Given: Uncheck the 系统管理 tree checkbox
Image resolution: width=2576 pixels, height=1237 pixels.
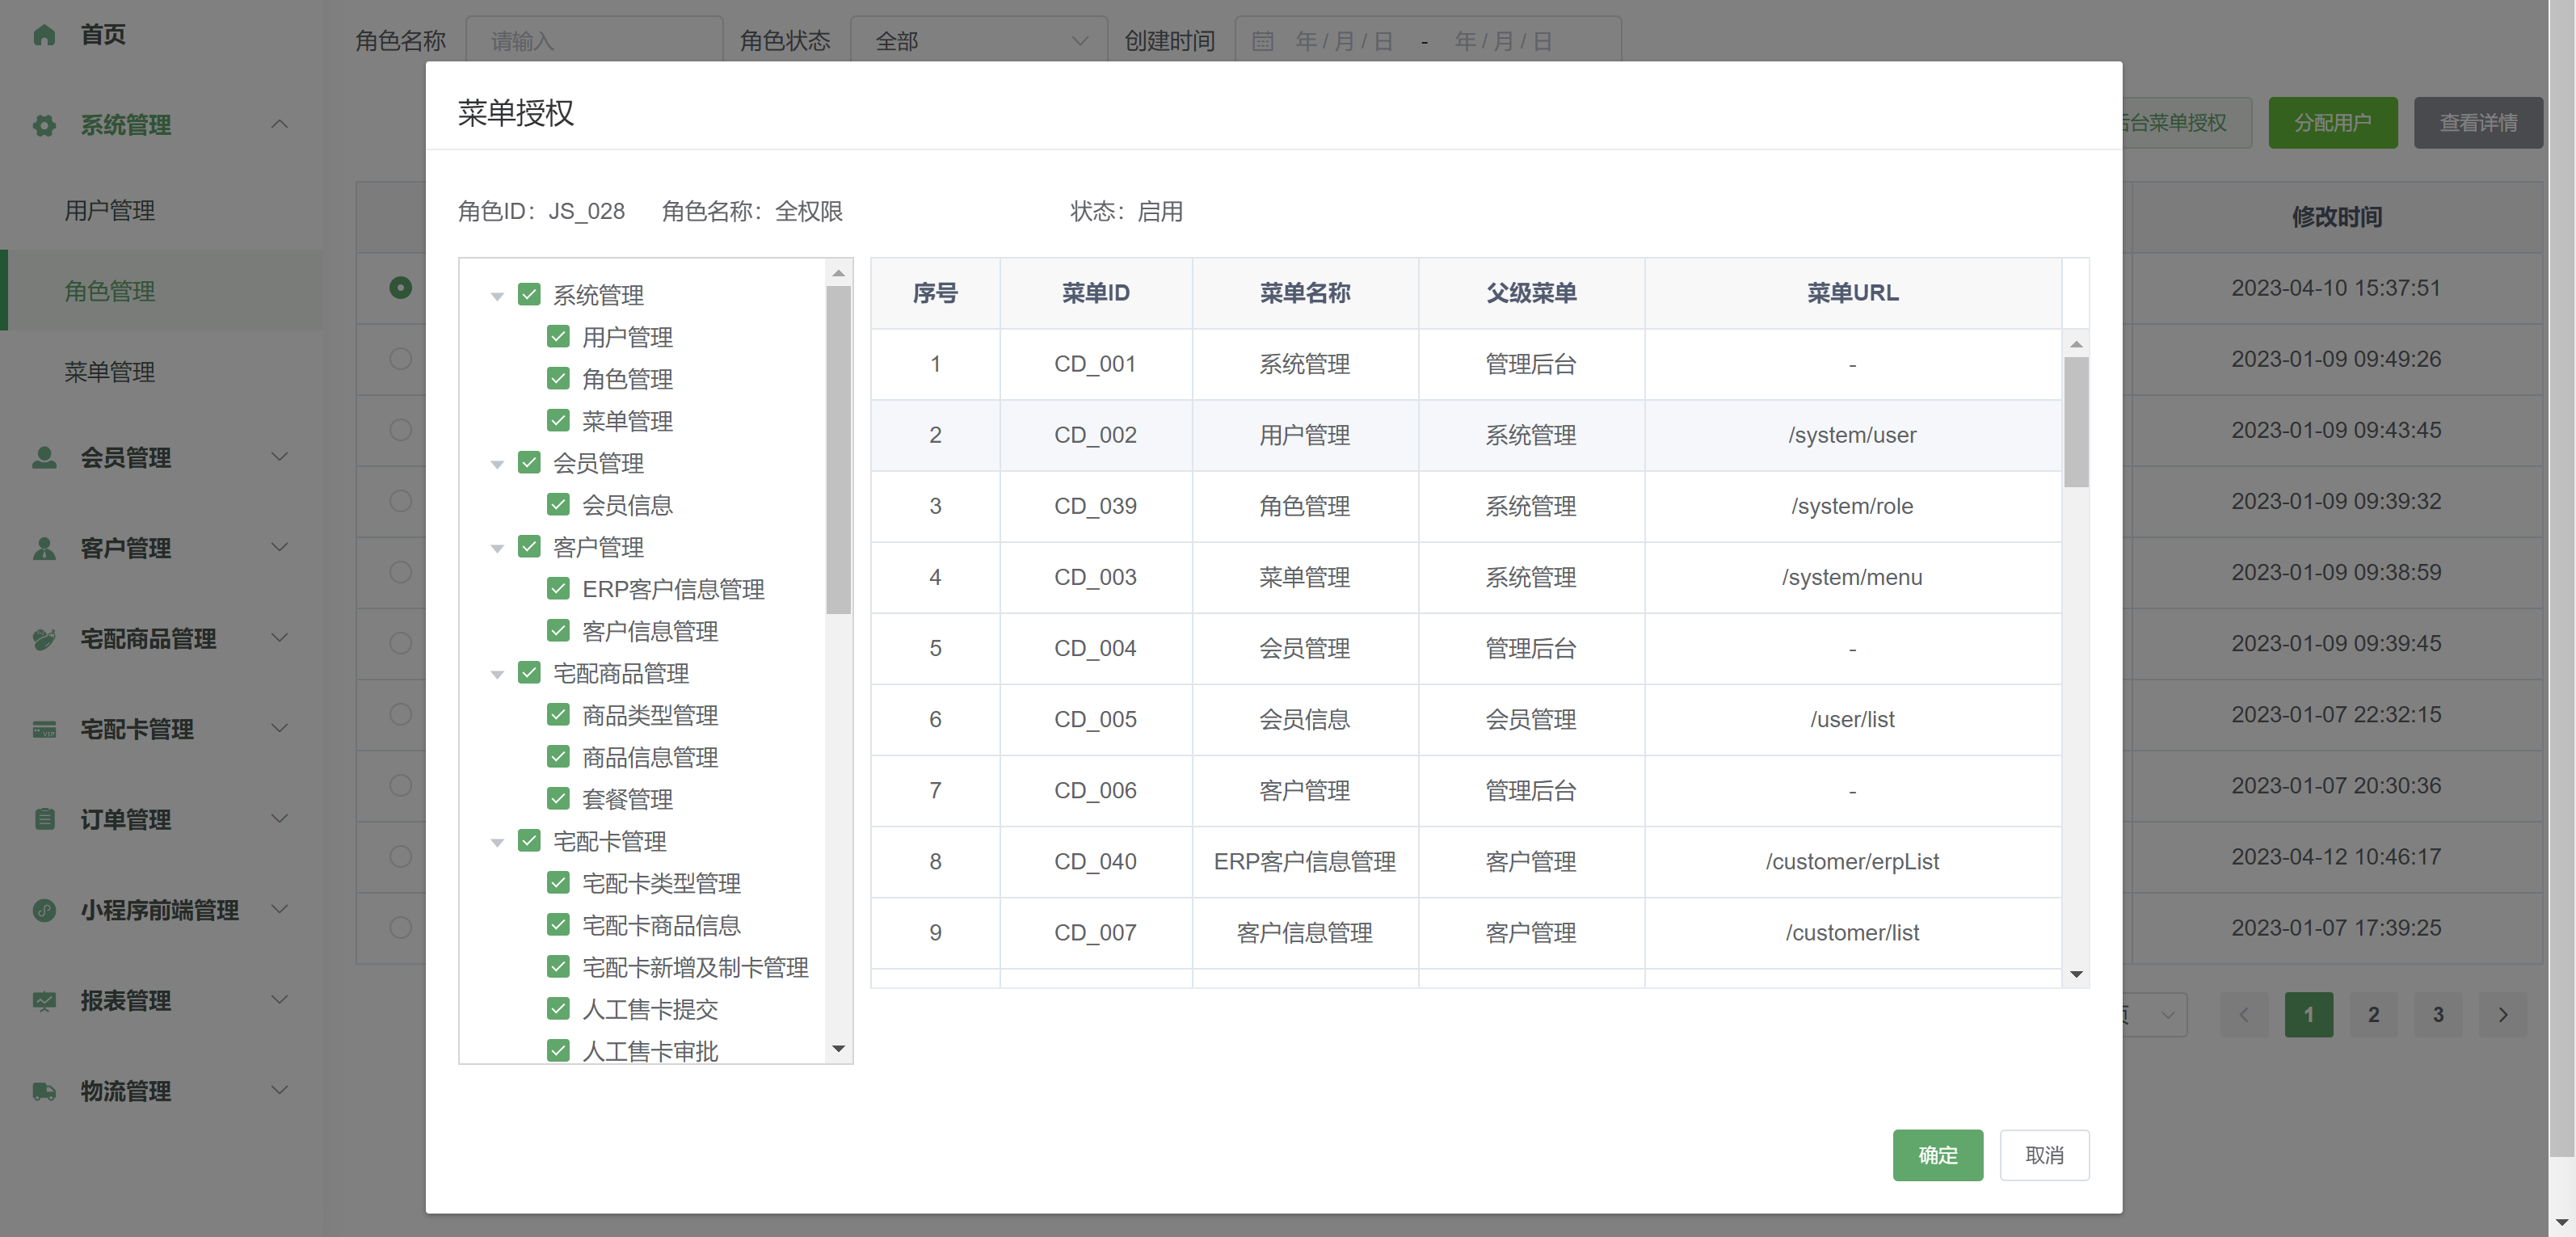Looking at the screenshot, I should 529,294.
